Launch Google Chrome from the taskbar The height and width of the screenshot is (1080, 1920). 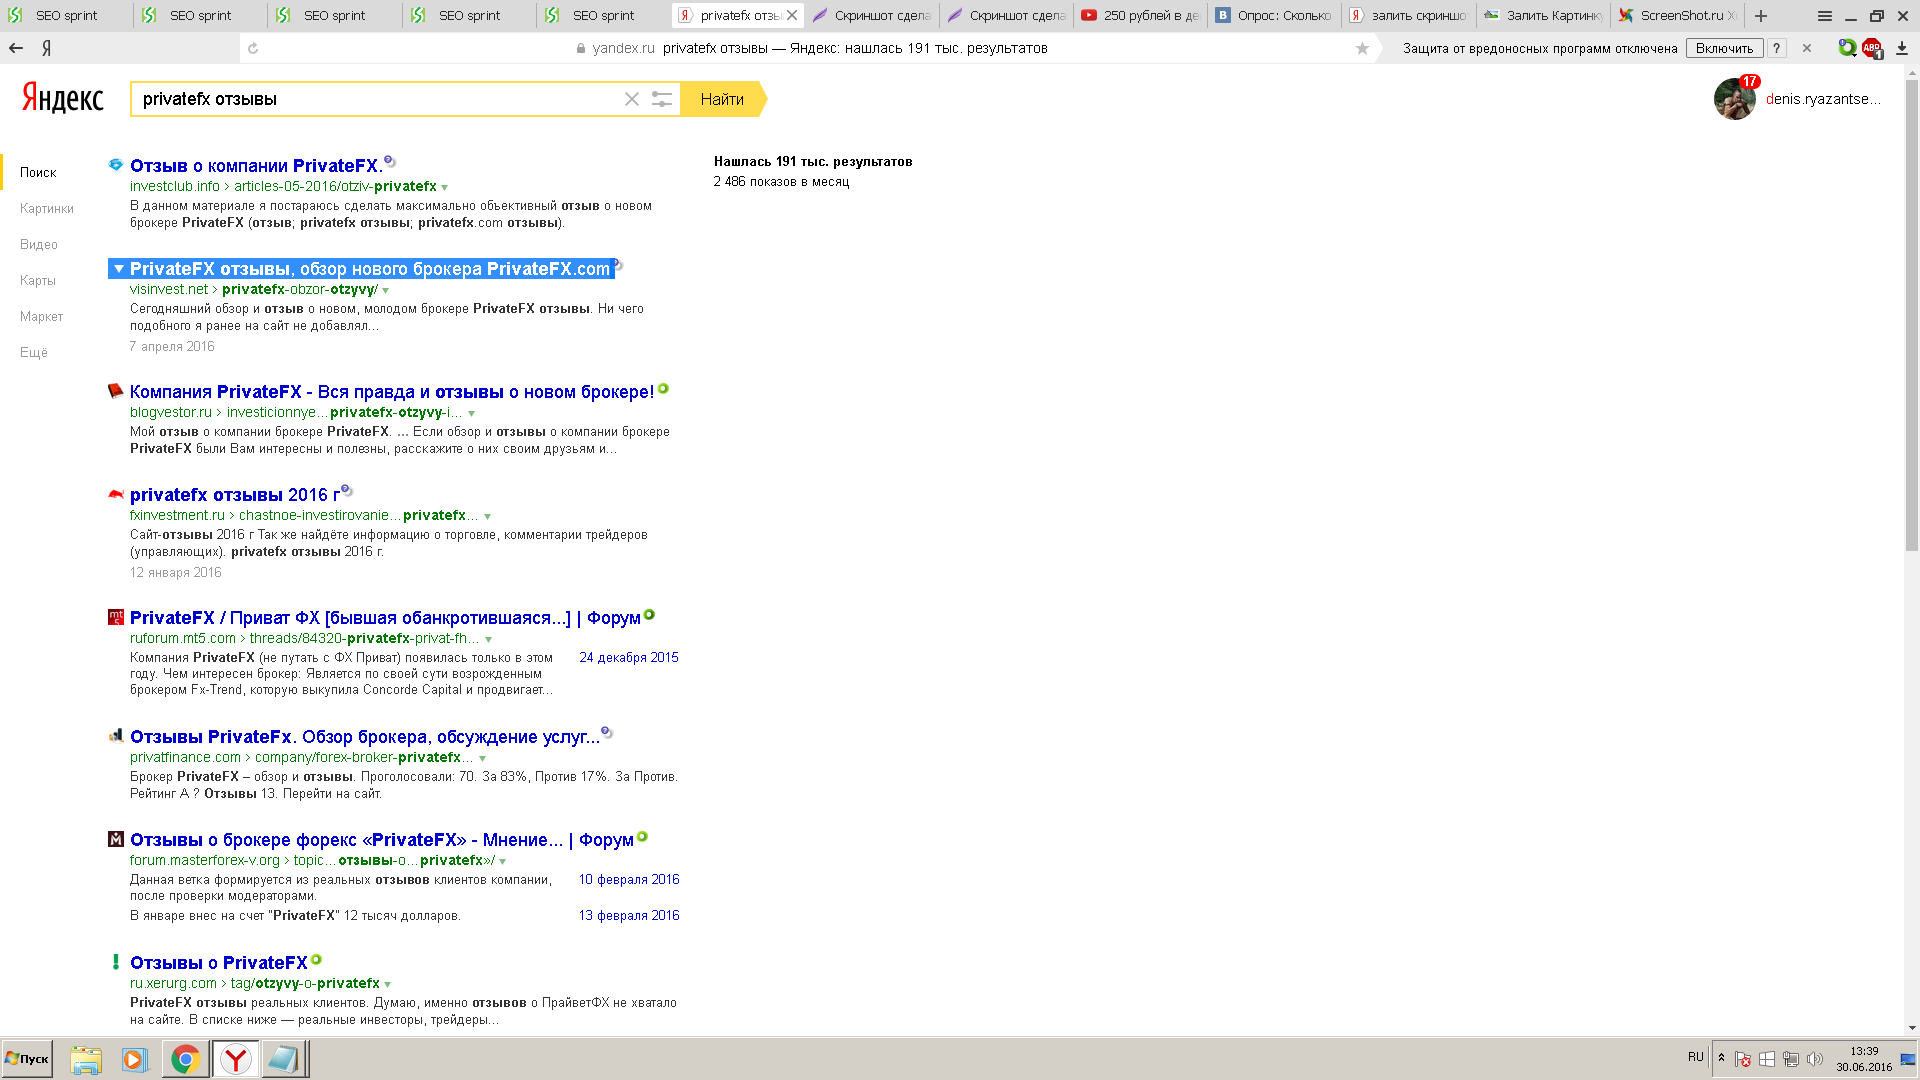(185, 1059)
